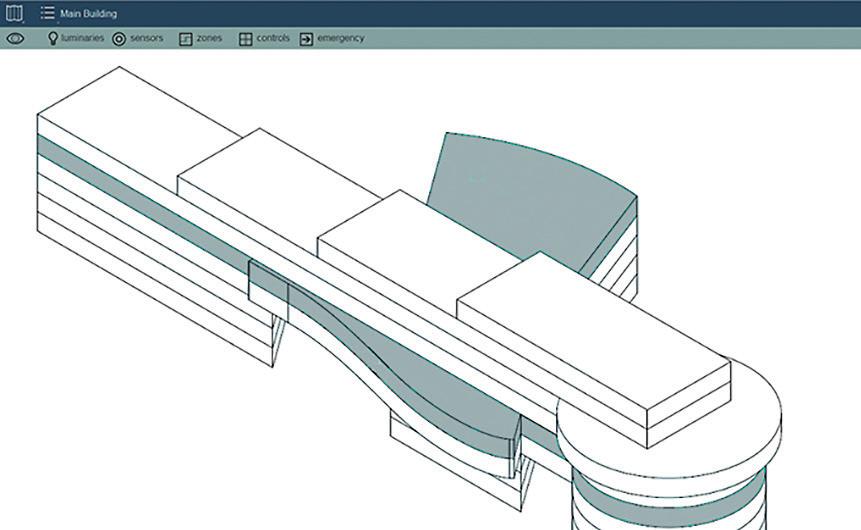
Task: Select the controls filter label
Action: pos(273,38)
